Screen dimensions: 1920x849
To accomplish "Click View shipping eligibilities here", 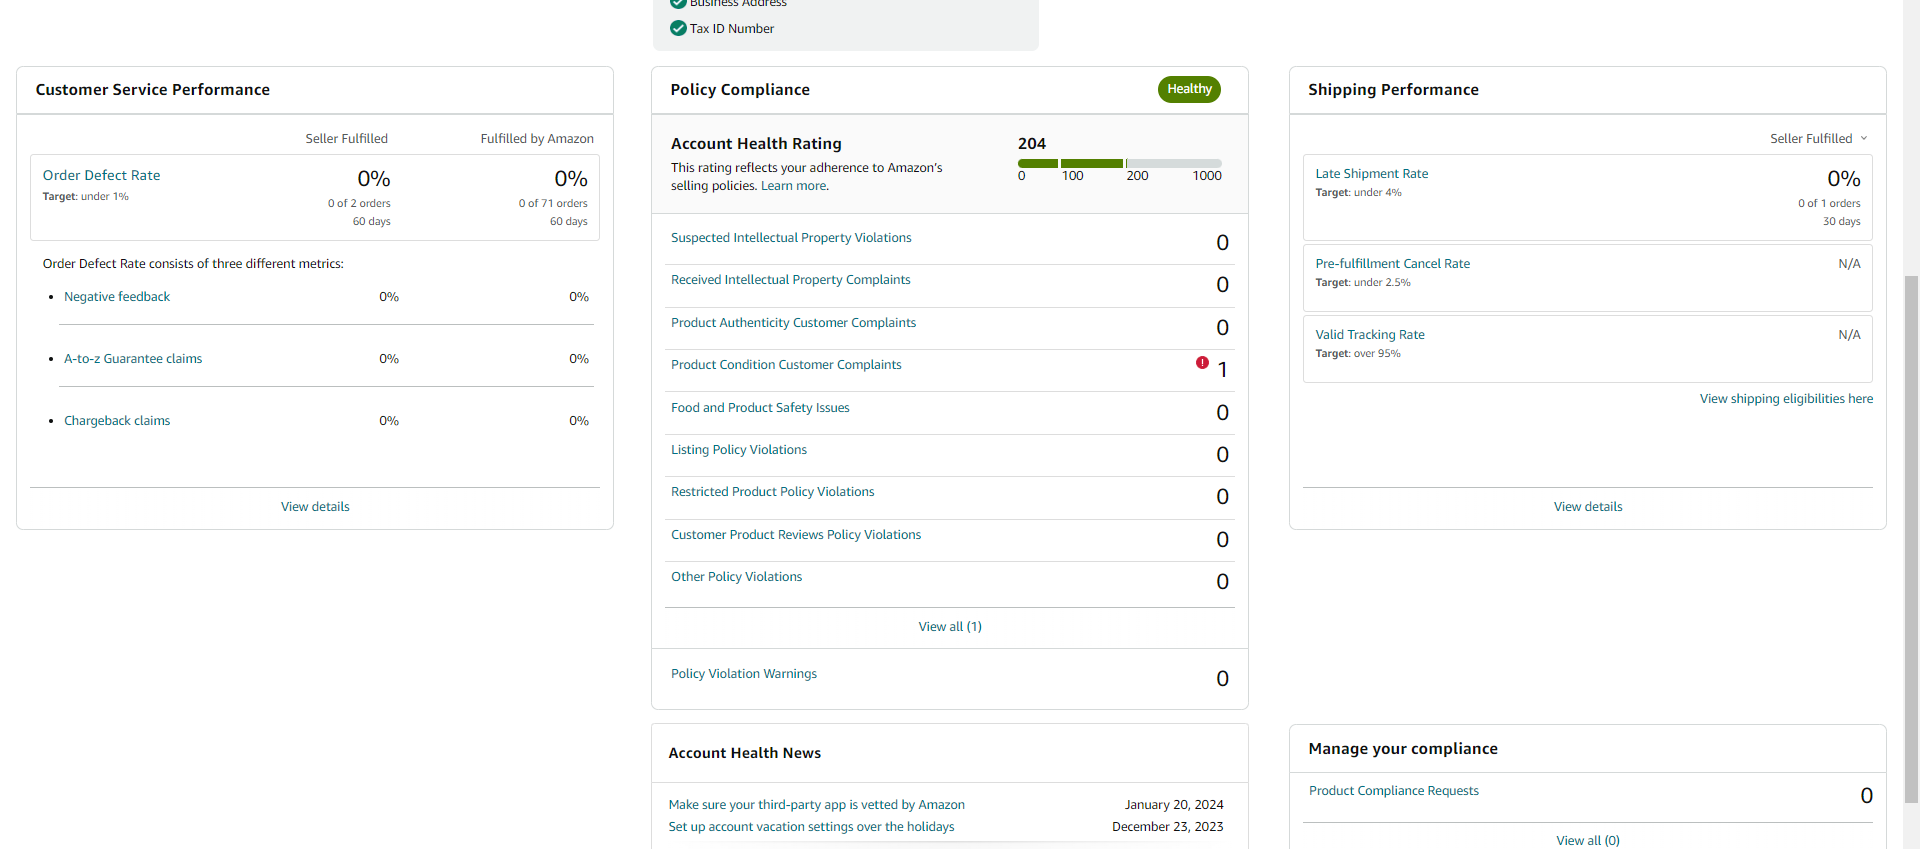I will pyautogui.click(x=1786, y=399).
